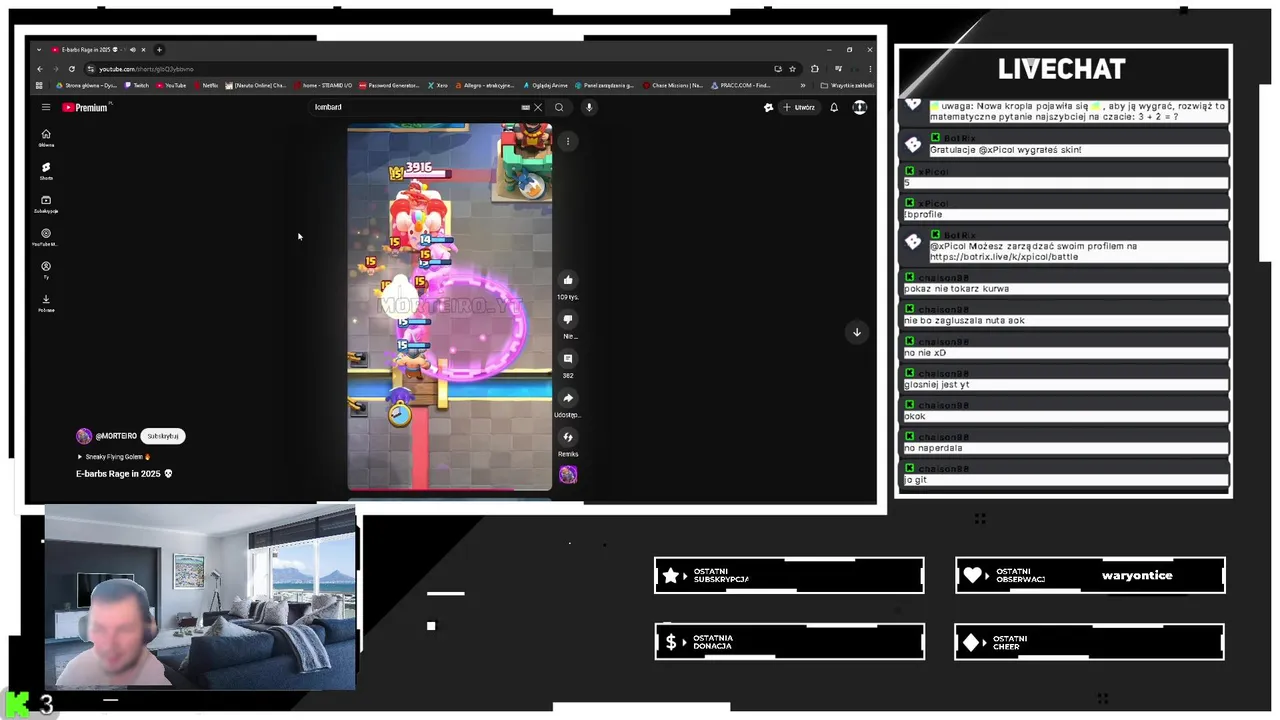Viewport: 1280px width, 720px height.
Task: Share the Short via Udostępnij arrow
Action: [x=568, y=398]
